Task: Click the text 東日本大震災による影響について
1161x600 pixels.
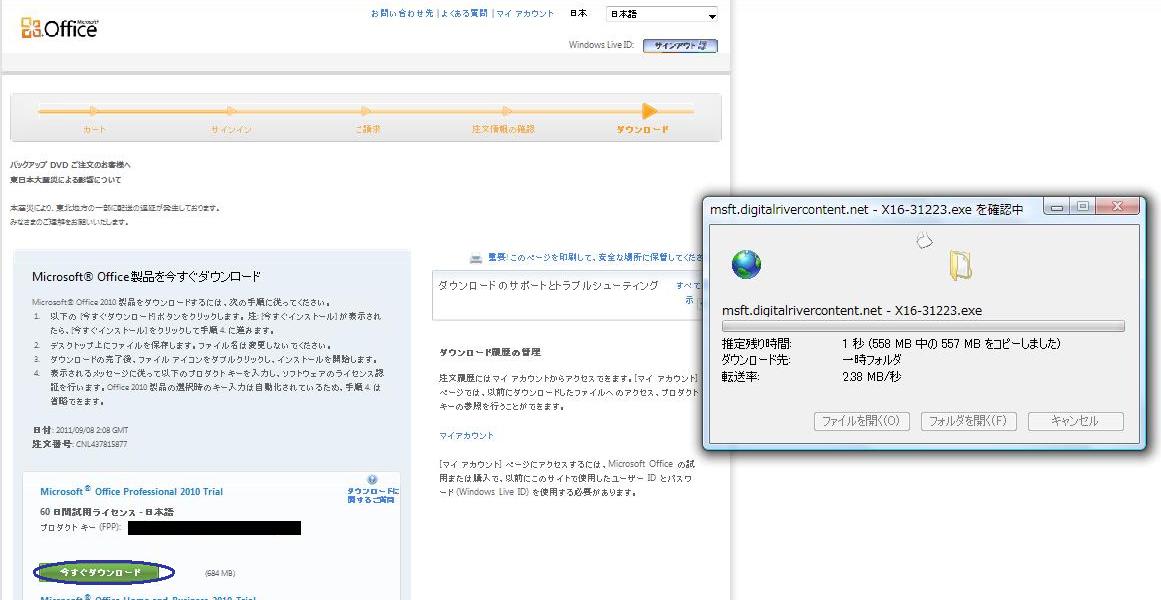Action: [65, 180]
